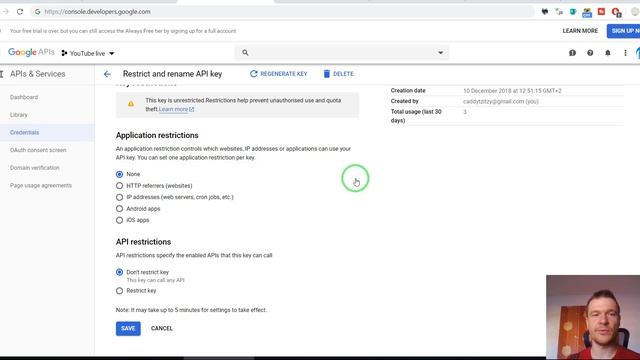This screenshot has width=640, height=360.
Task: Select Restrict key option
Action: (x=119, y=291)
